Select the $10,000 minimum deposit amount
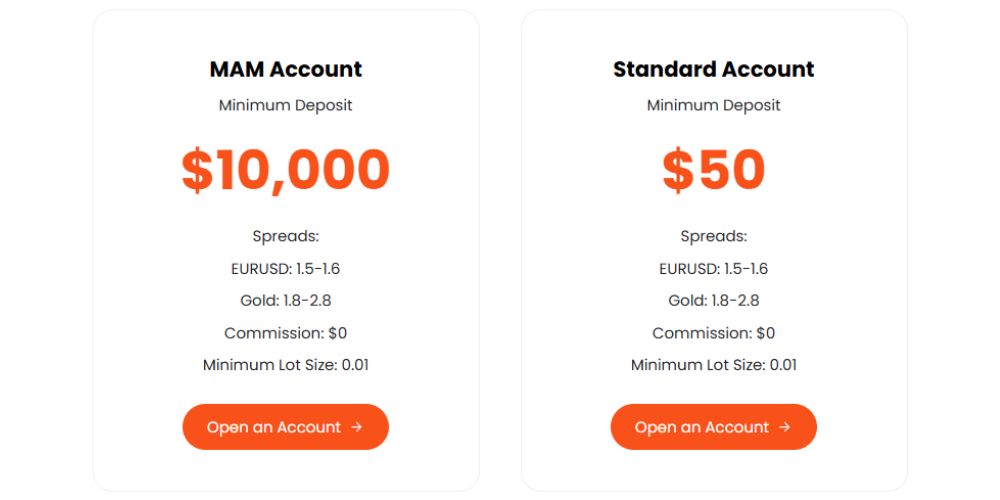This screenshot has height=500, width=1000. [286, 170]
